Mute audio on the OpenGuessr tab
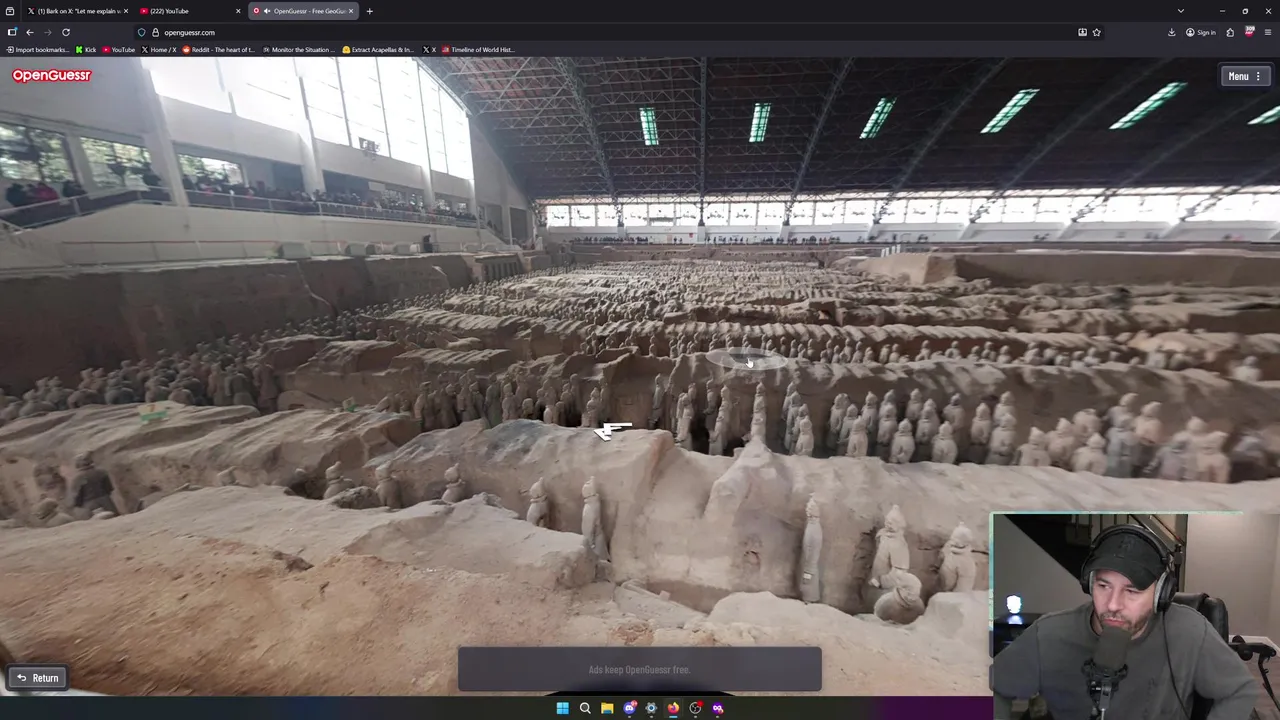 click(x=266, y=11)
